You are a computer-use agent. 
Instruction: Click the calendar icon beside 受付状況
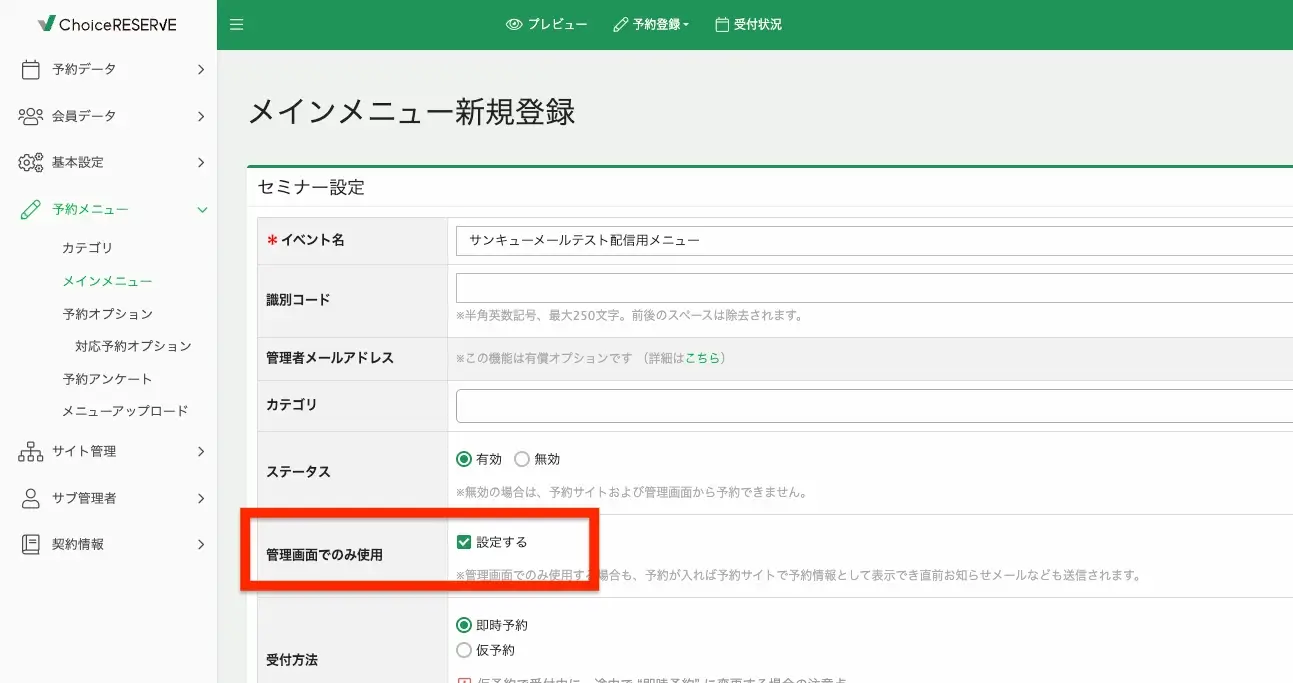[x=722, y=25]
